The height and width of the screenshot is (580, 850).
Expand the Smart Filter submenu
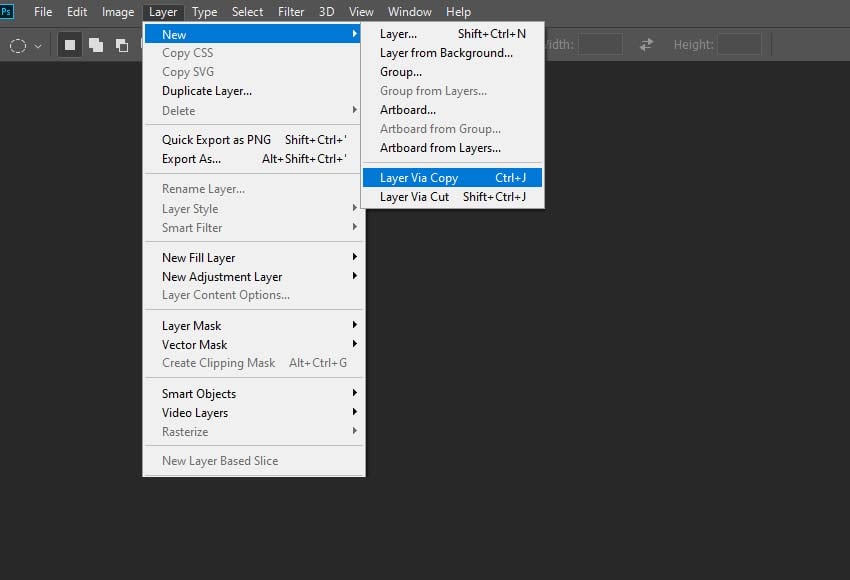pyautogui.click(x=253, y=228)
